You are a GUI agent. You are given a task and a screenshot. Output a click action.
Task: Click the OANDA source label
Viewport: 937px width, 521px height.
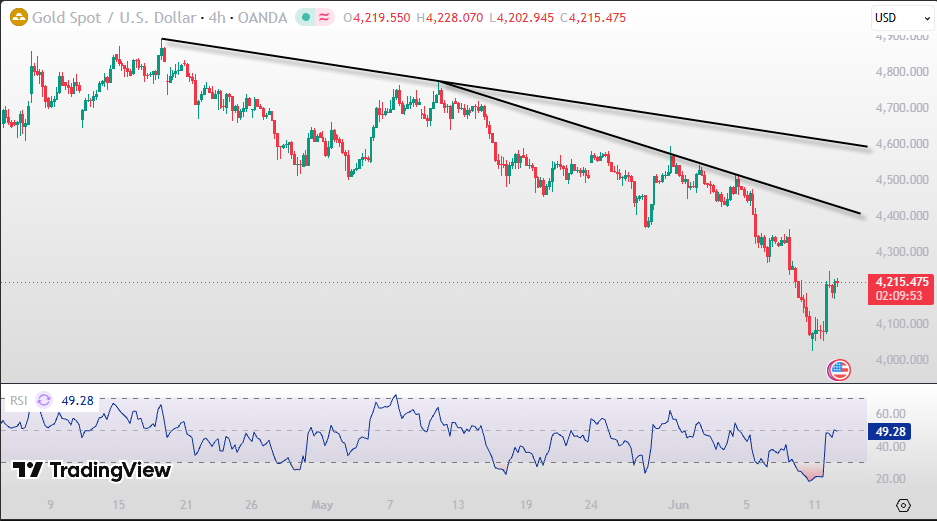pyautogui.click(x=262, y=18)
